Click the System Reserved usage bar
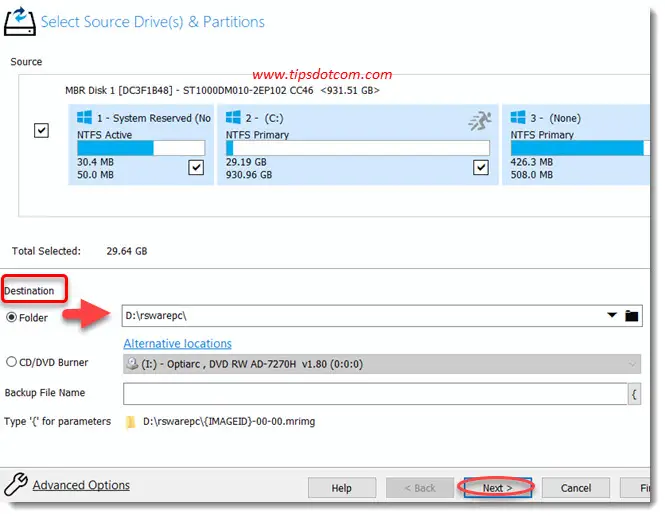 point(141,148)
